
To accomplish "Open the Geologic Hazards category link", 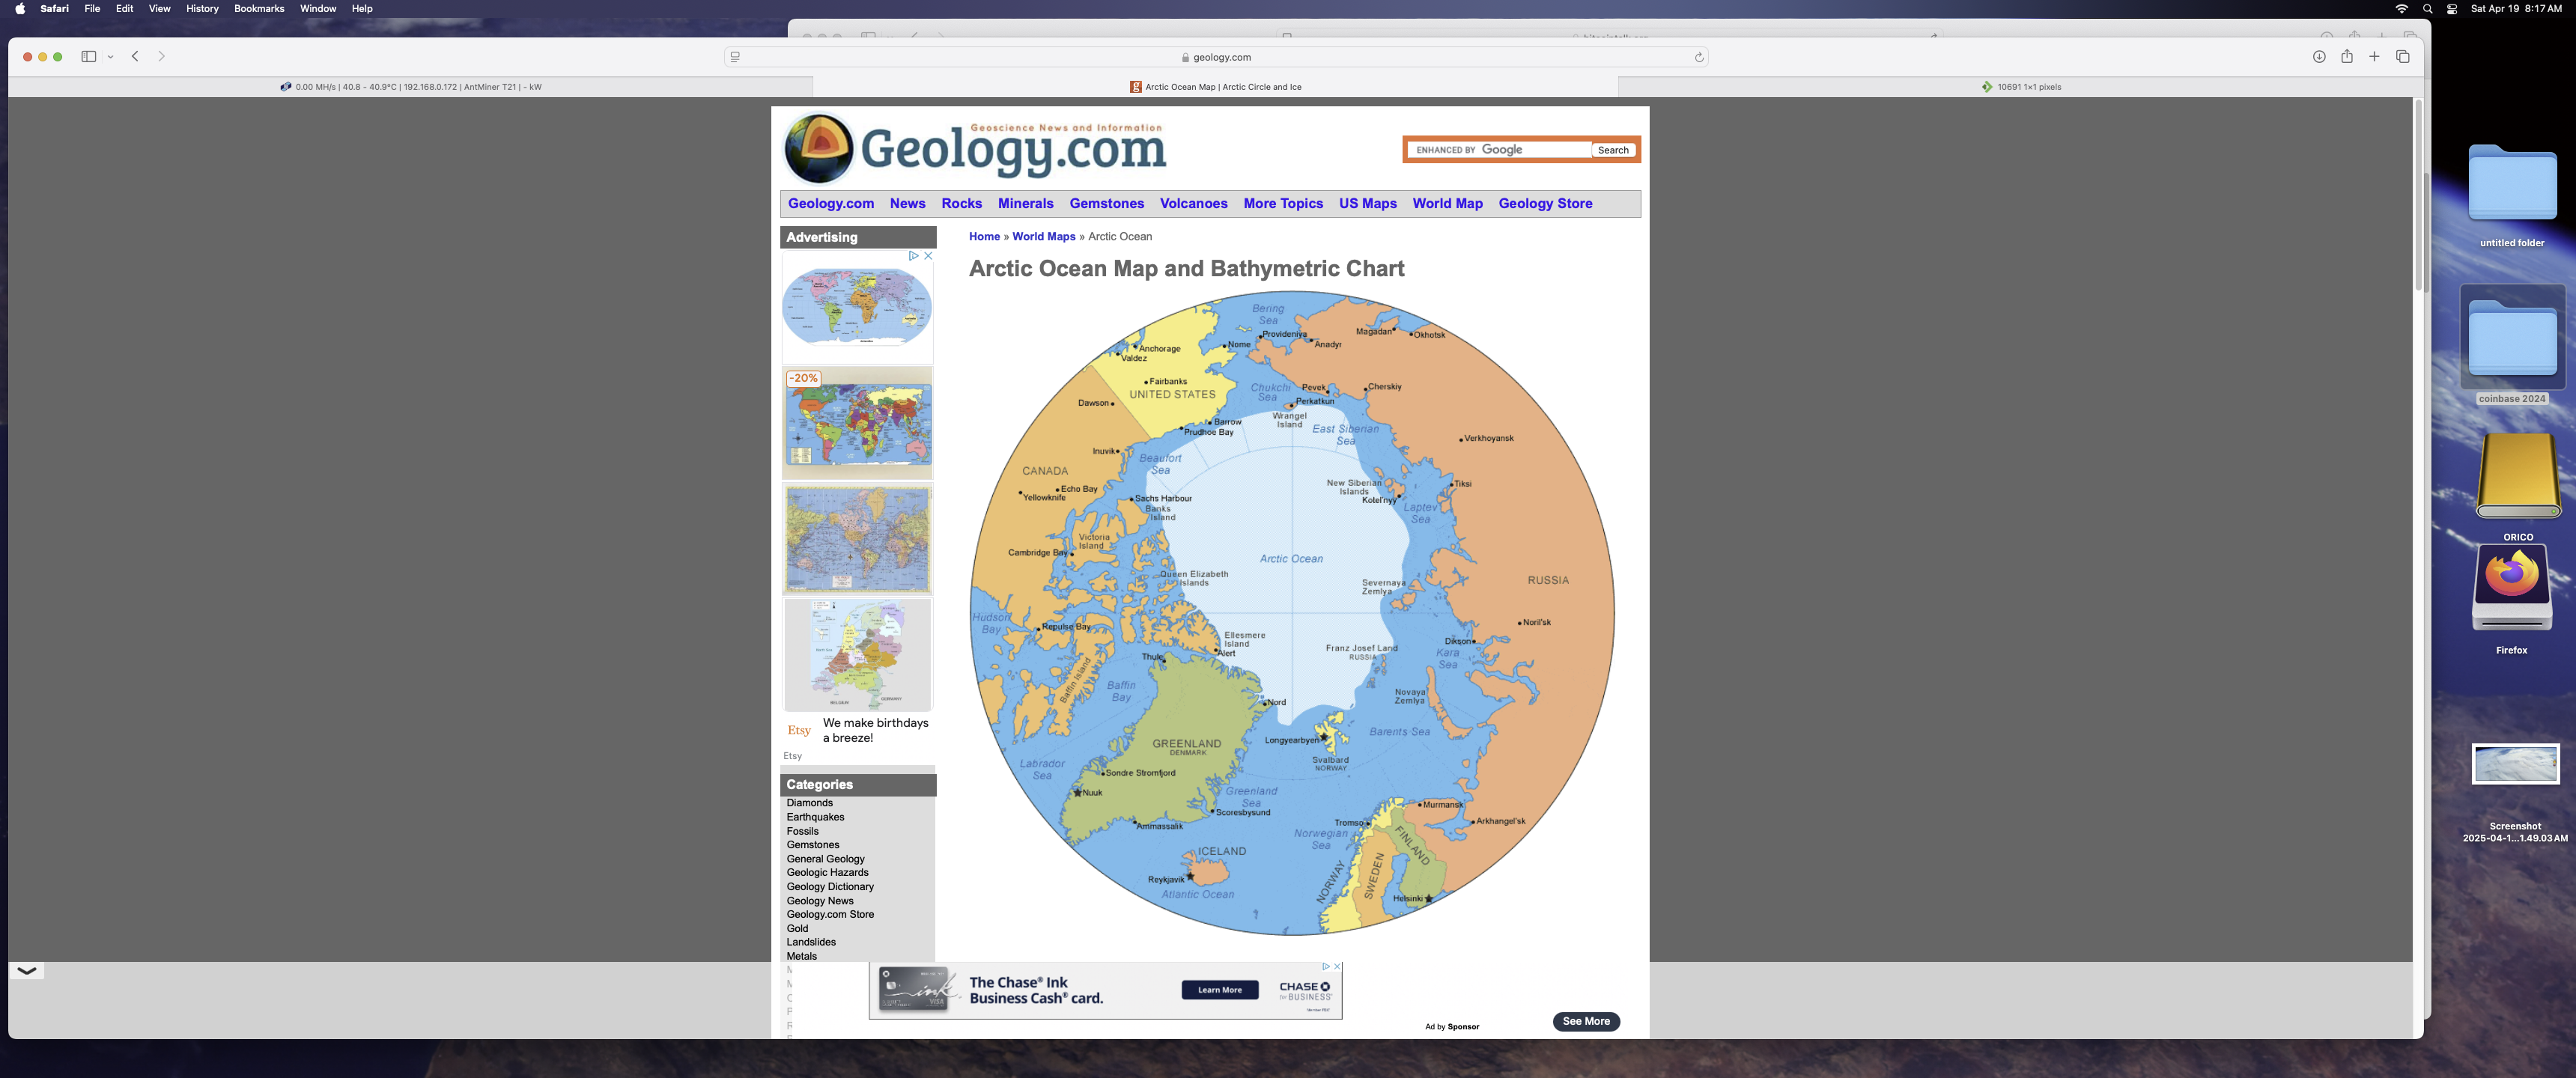I will tap(827, 873).
